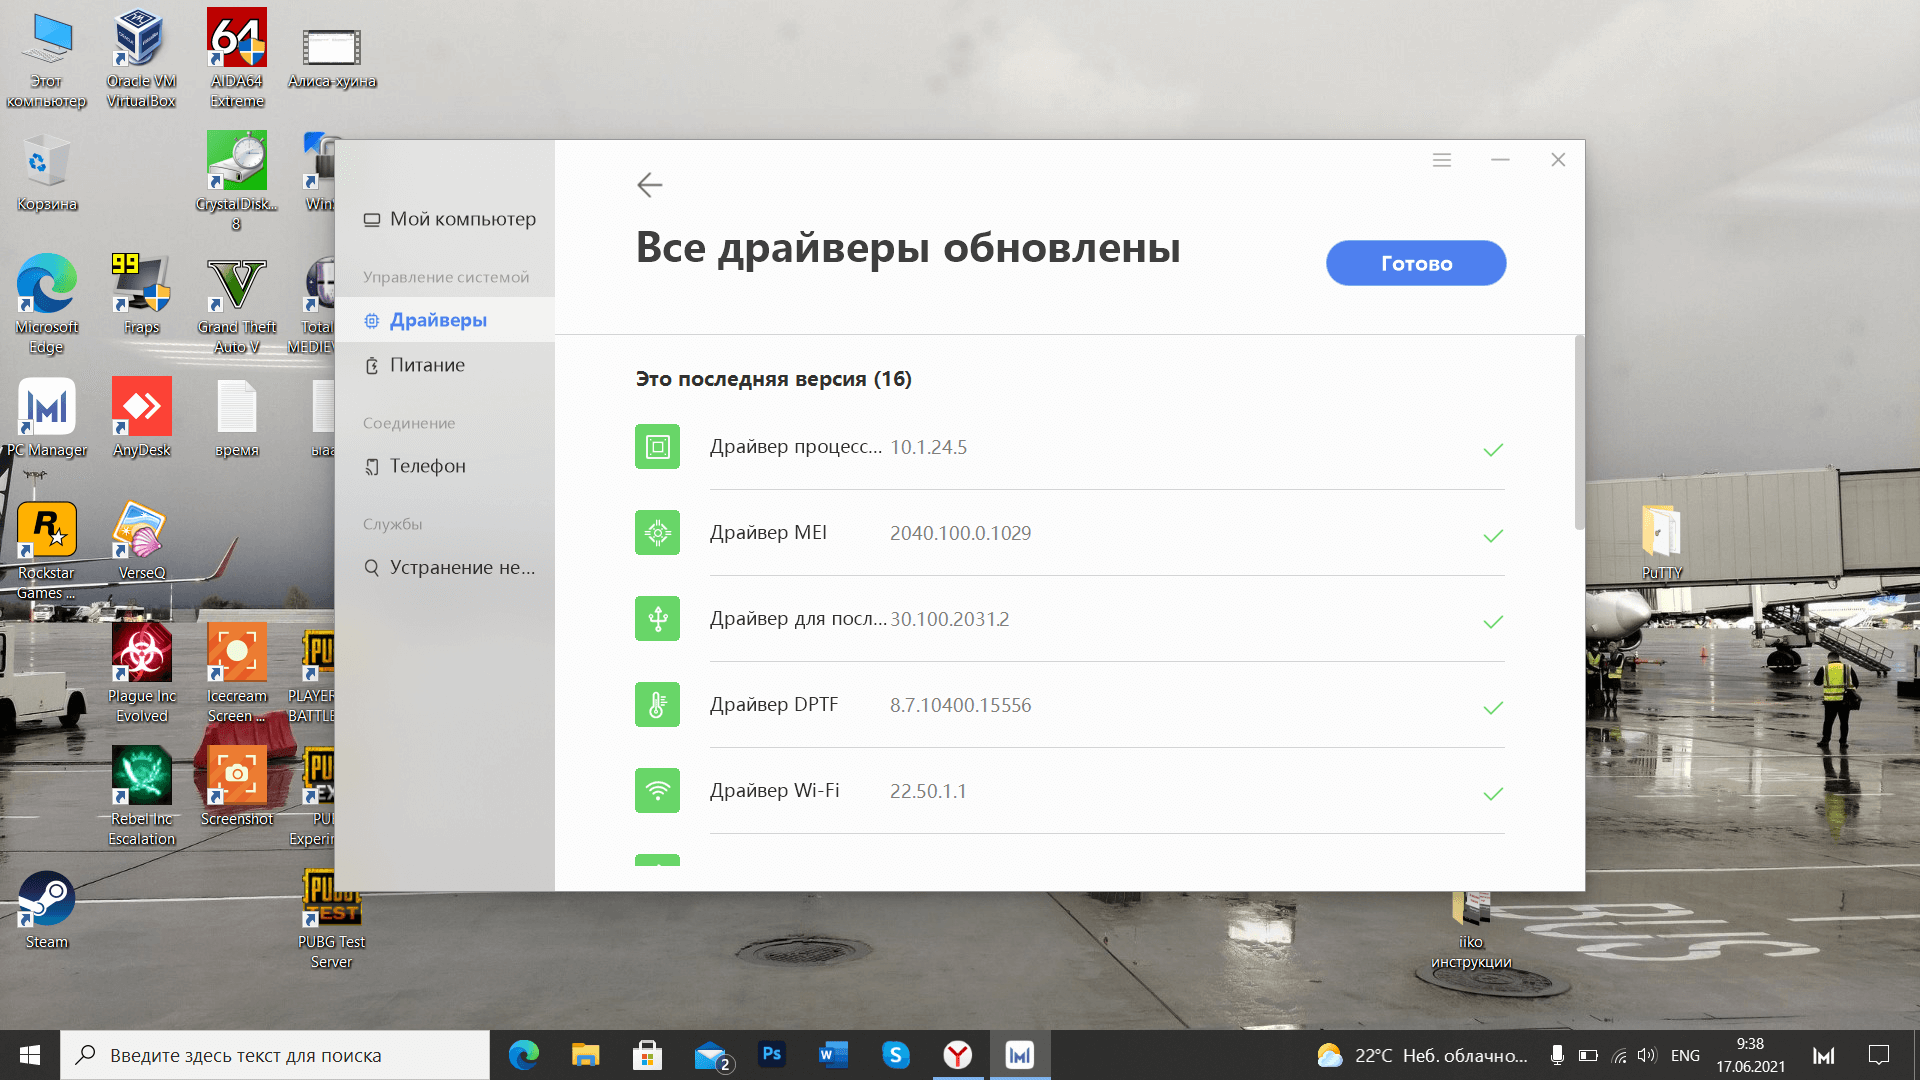Image resolution: width=1920 pixels, height=1080 pixels.
Task: Toggle the serial port driver checkmark 30.100.20312
Action: pyautogui.click(x=1491, y=620)
